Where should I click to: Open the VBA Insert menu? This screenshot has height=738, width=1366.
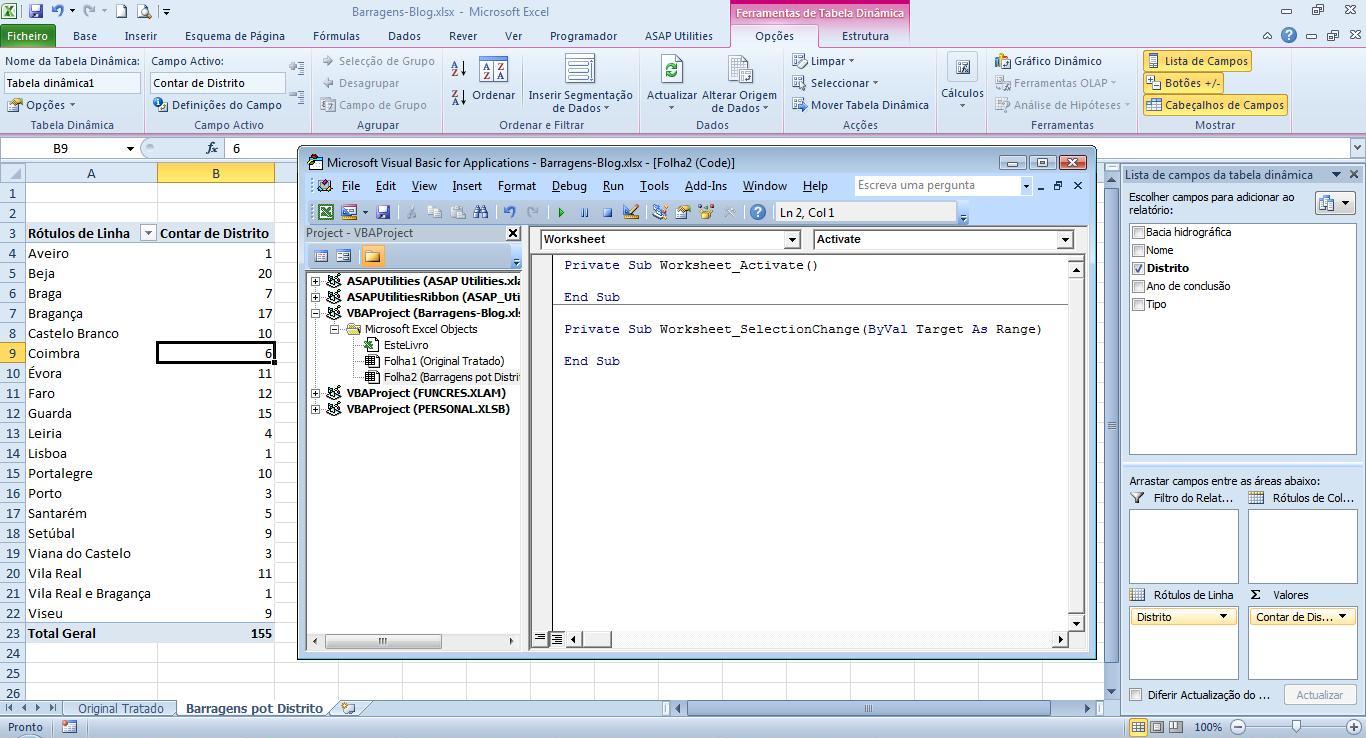click(467, 186)
